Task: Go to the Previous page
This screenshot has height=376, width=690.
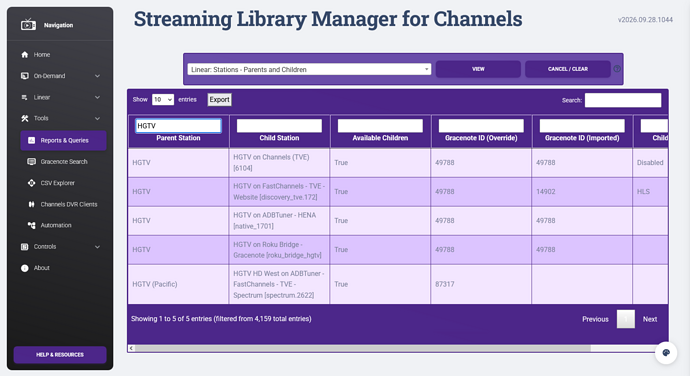Action: (595, 319)
